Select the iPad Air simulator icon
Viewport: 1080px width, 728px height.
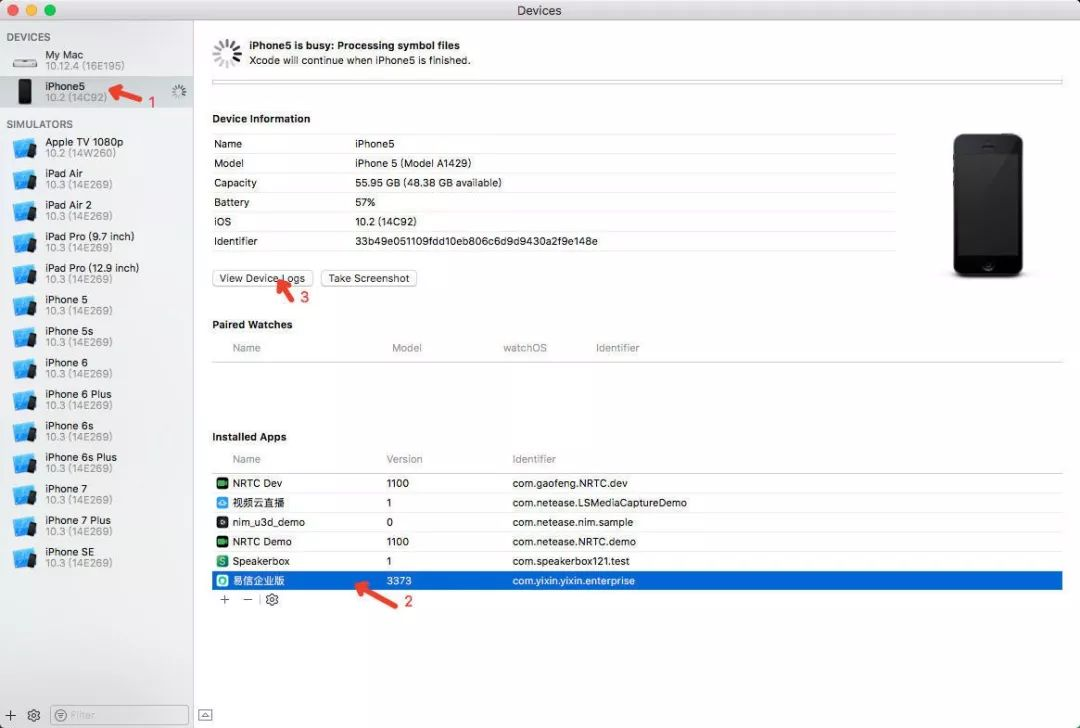click(x=24, y=179)
